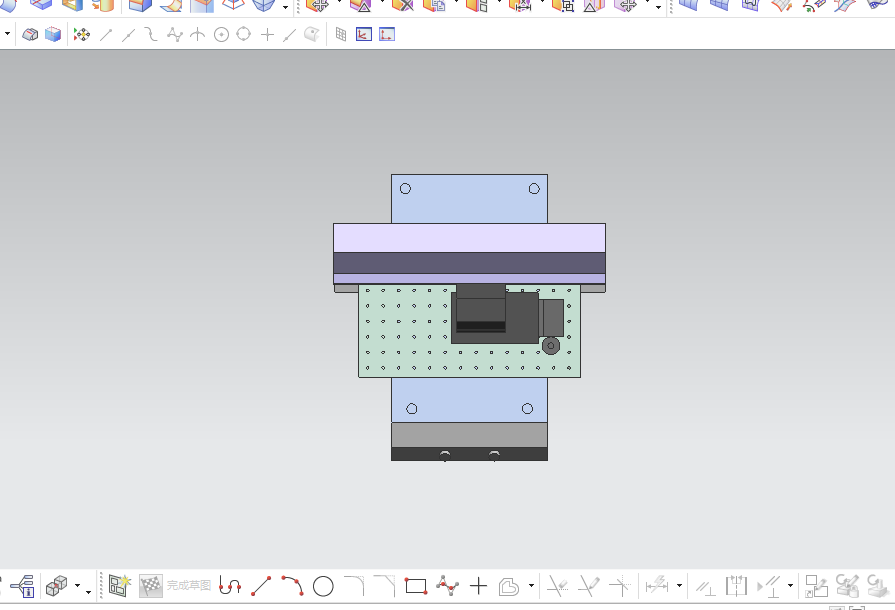Select the Chamfer sketch tool
The height and width of the screenshot is (610, 895).
[385, 586]
